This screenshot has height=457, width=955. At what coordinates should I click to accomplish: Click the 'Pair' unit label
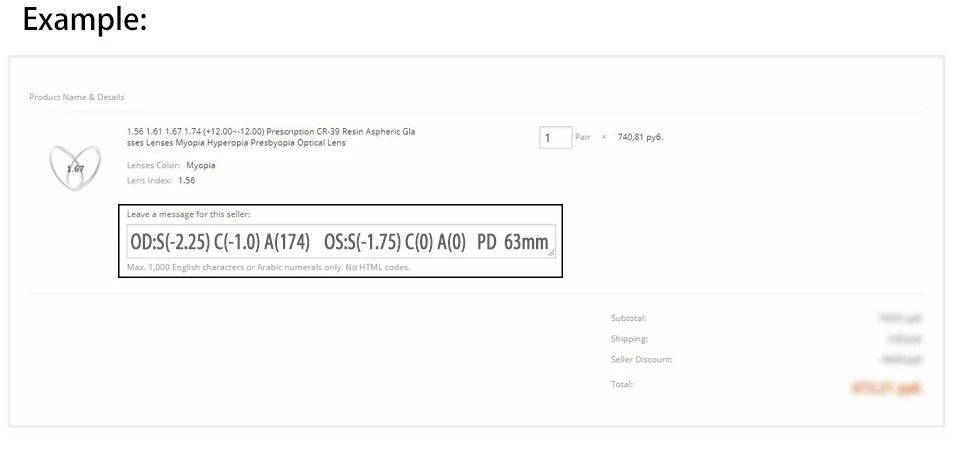[583, 137]
